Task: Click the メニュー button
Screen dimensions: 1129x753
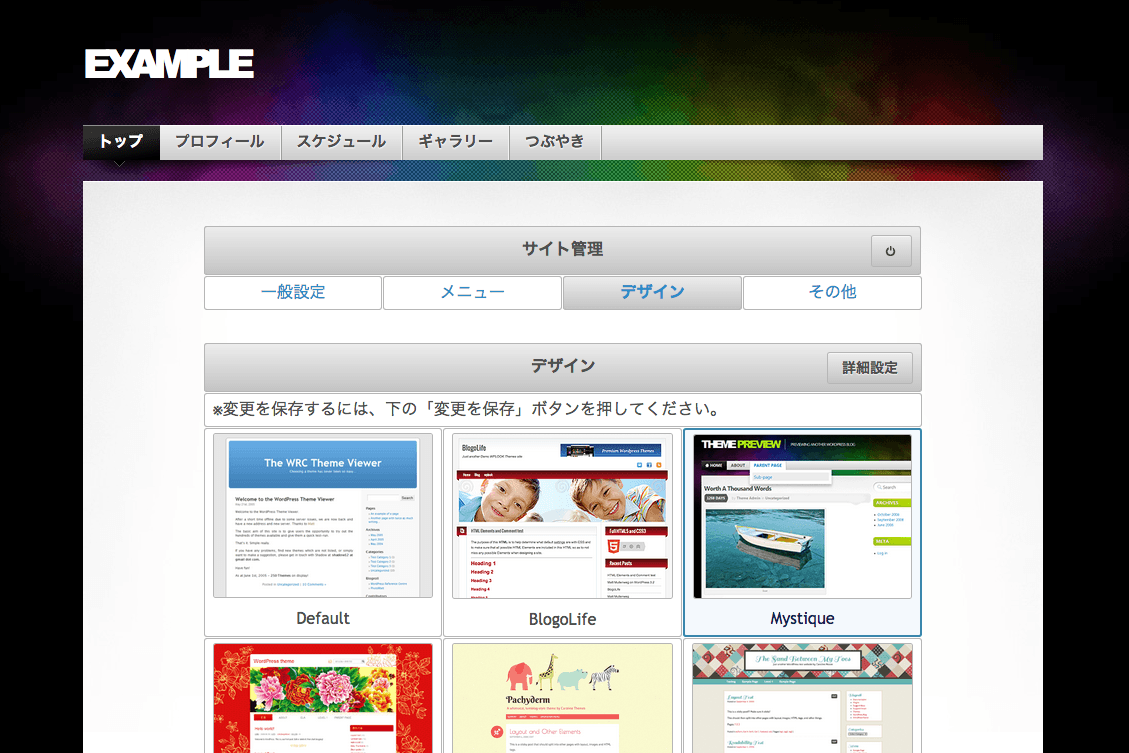Action: 472,293
